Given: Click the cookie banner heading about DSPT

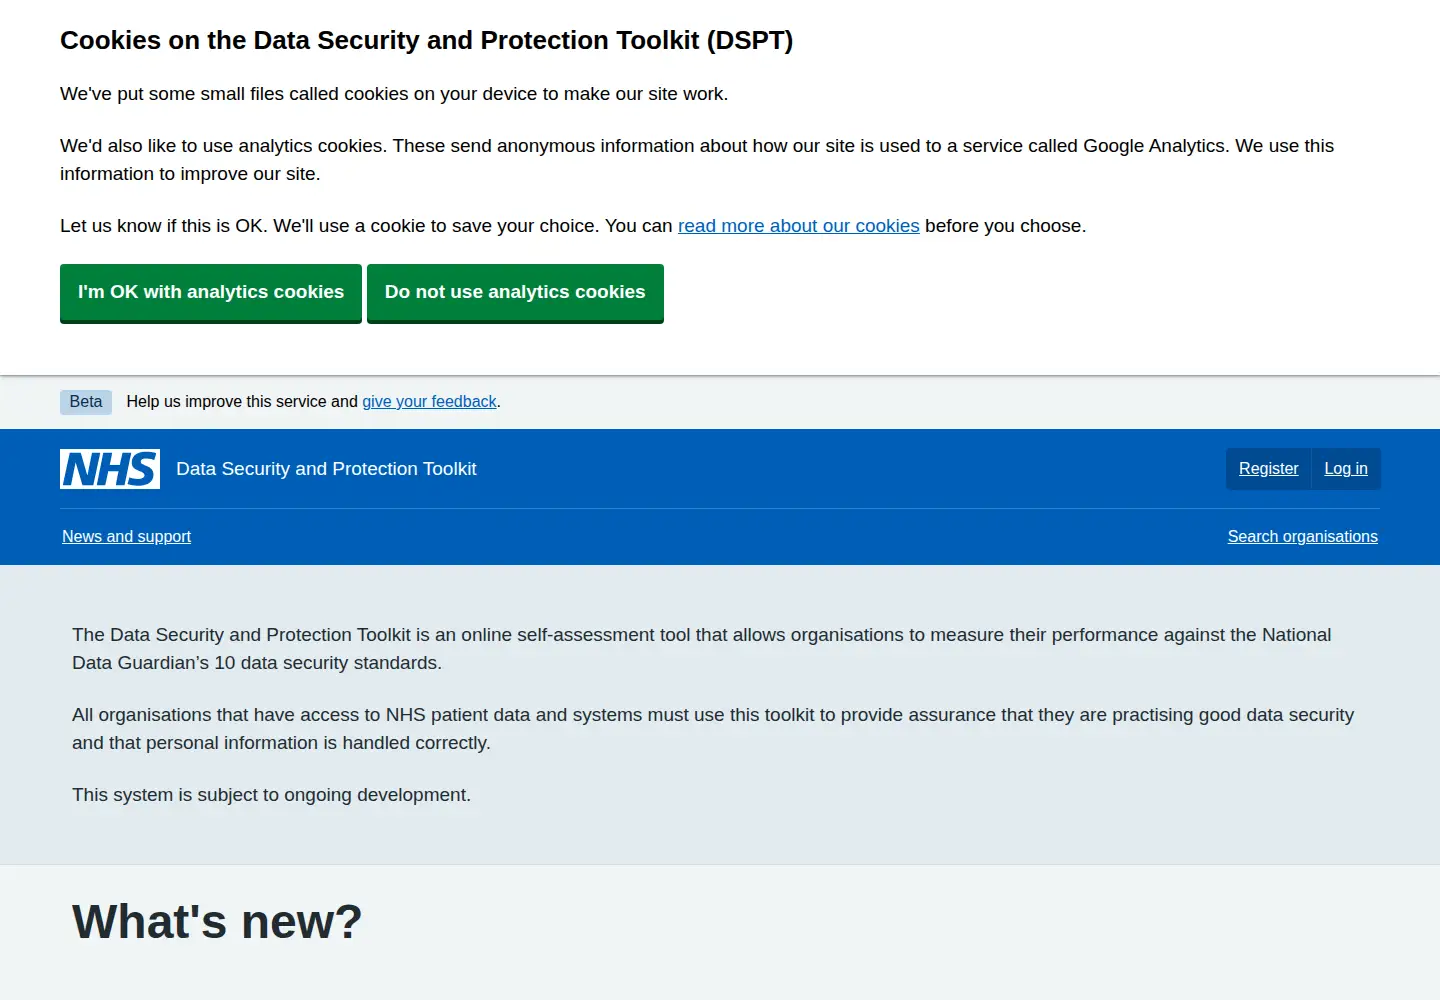Looking at the screenshot, I should coord(426,40).
